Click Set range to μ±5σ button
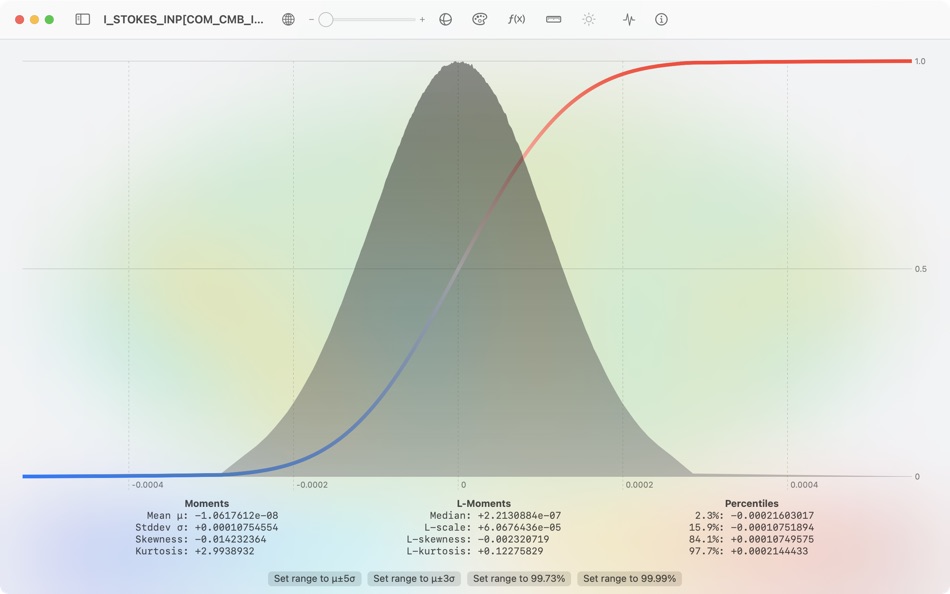950x594 pixels. click(314, 578)
